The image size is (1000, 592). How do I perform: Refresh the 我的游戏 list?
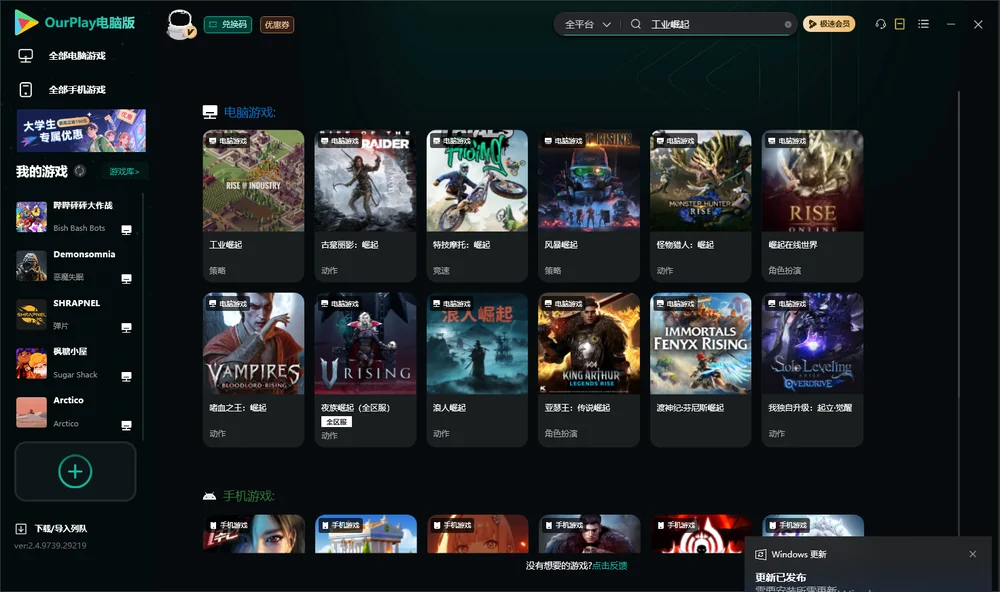click(x=80, y=171)
